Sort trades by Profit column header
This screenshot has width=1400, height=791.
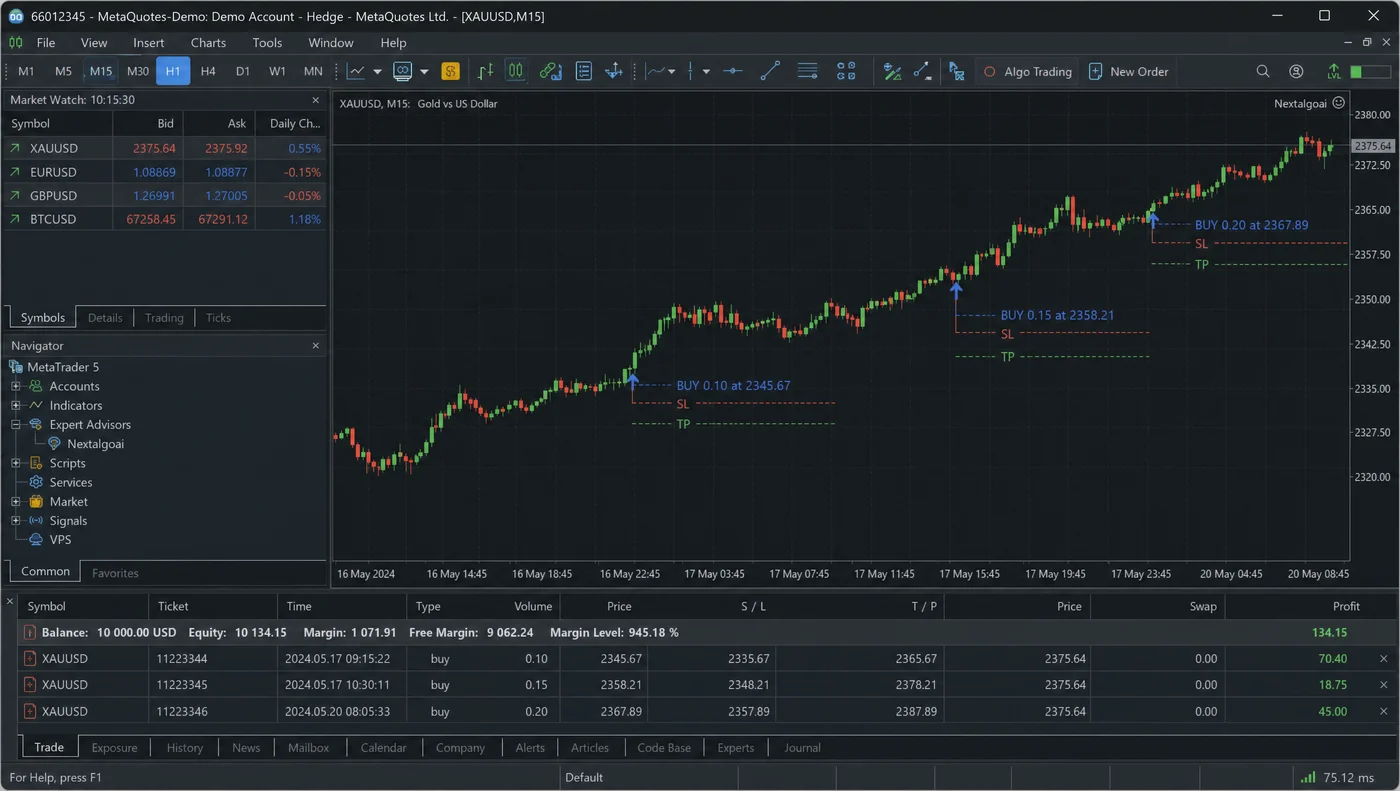coord(1346,606)
